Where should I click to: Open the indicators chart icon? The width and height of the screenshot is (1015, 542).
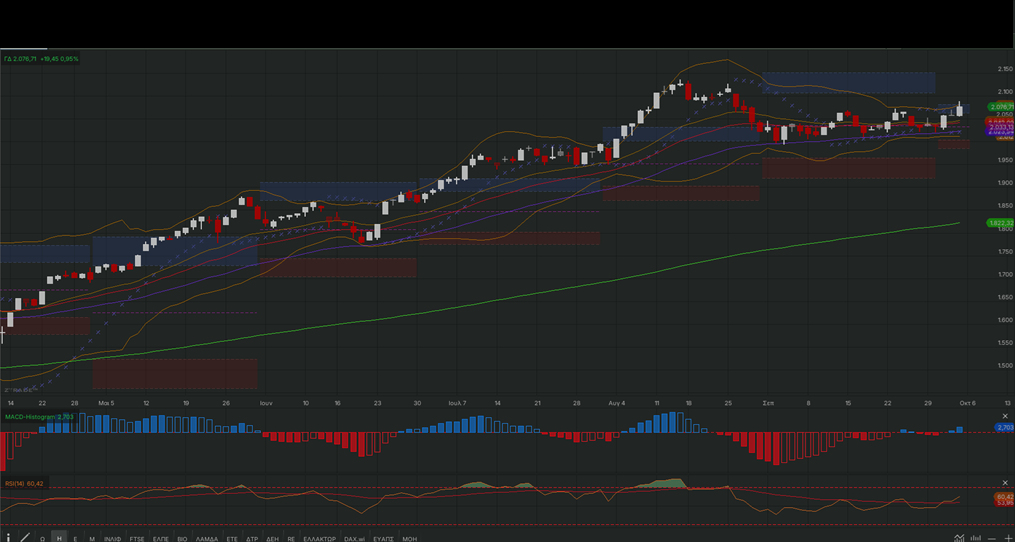click(x=959, y=537)
